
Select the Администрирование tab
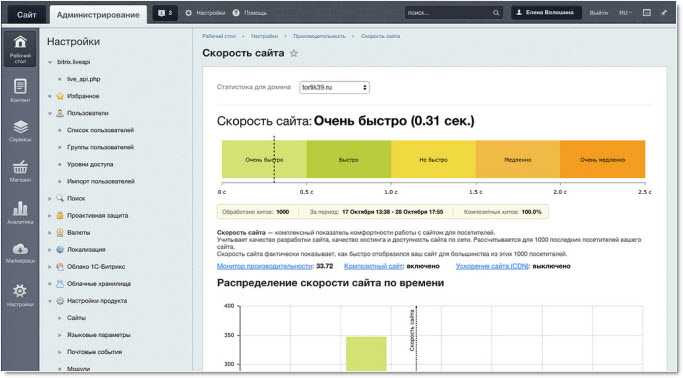[x=98, y=14]
